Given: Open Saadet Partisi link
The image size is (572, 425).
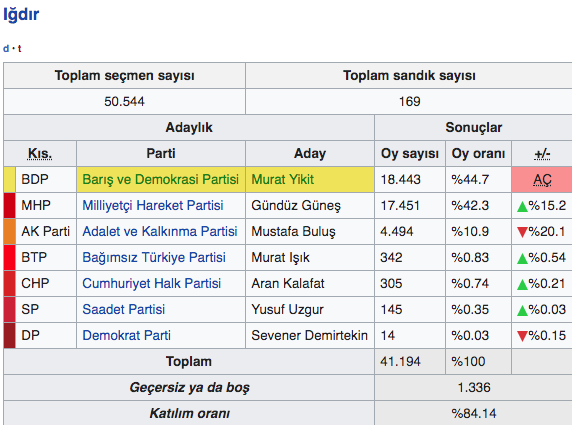Looking at the screenshot, I should [124, 309].
